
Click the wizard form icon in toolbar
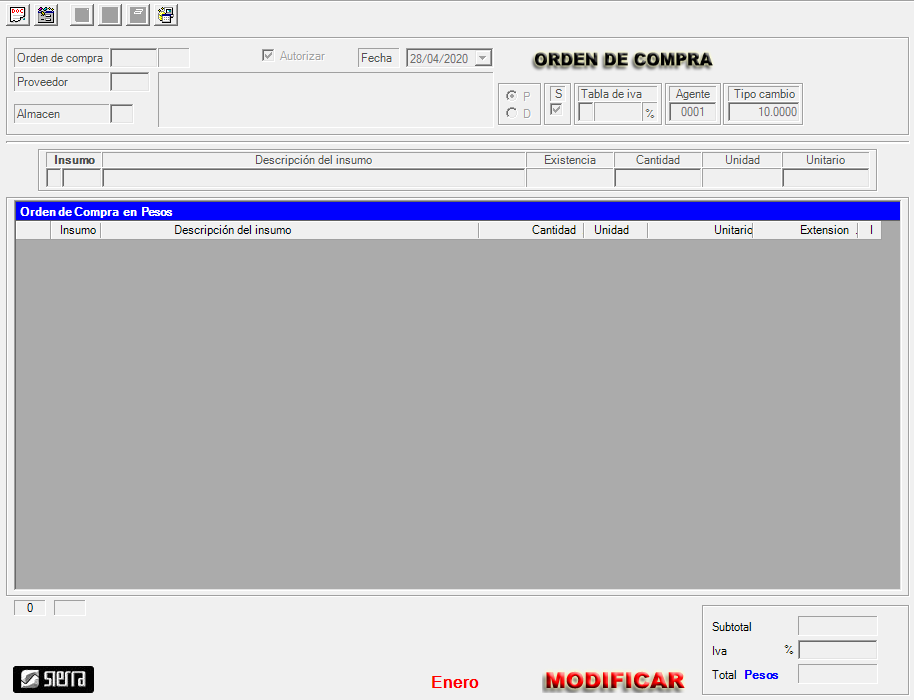click(x=46, y=15)
